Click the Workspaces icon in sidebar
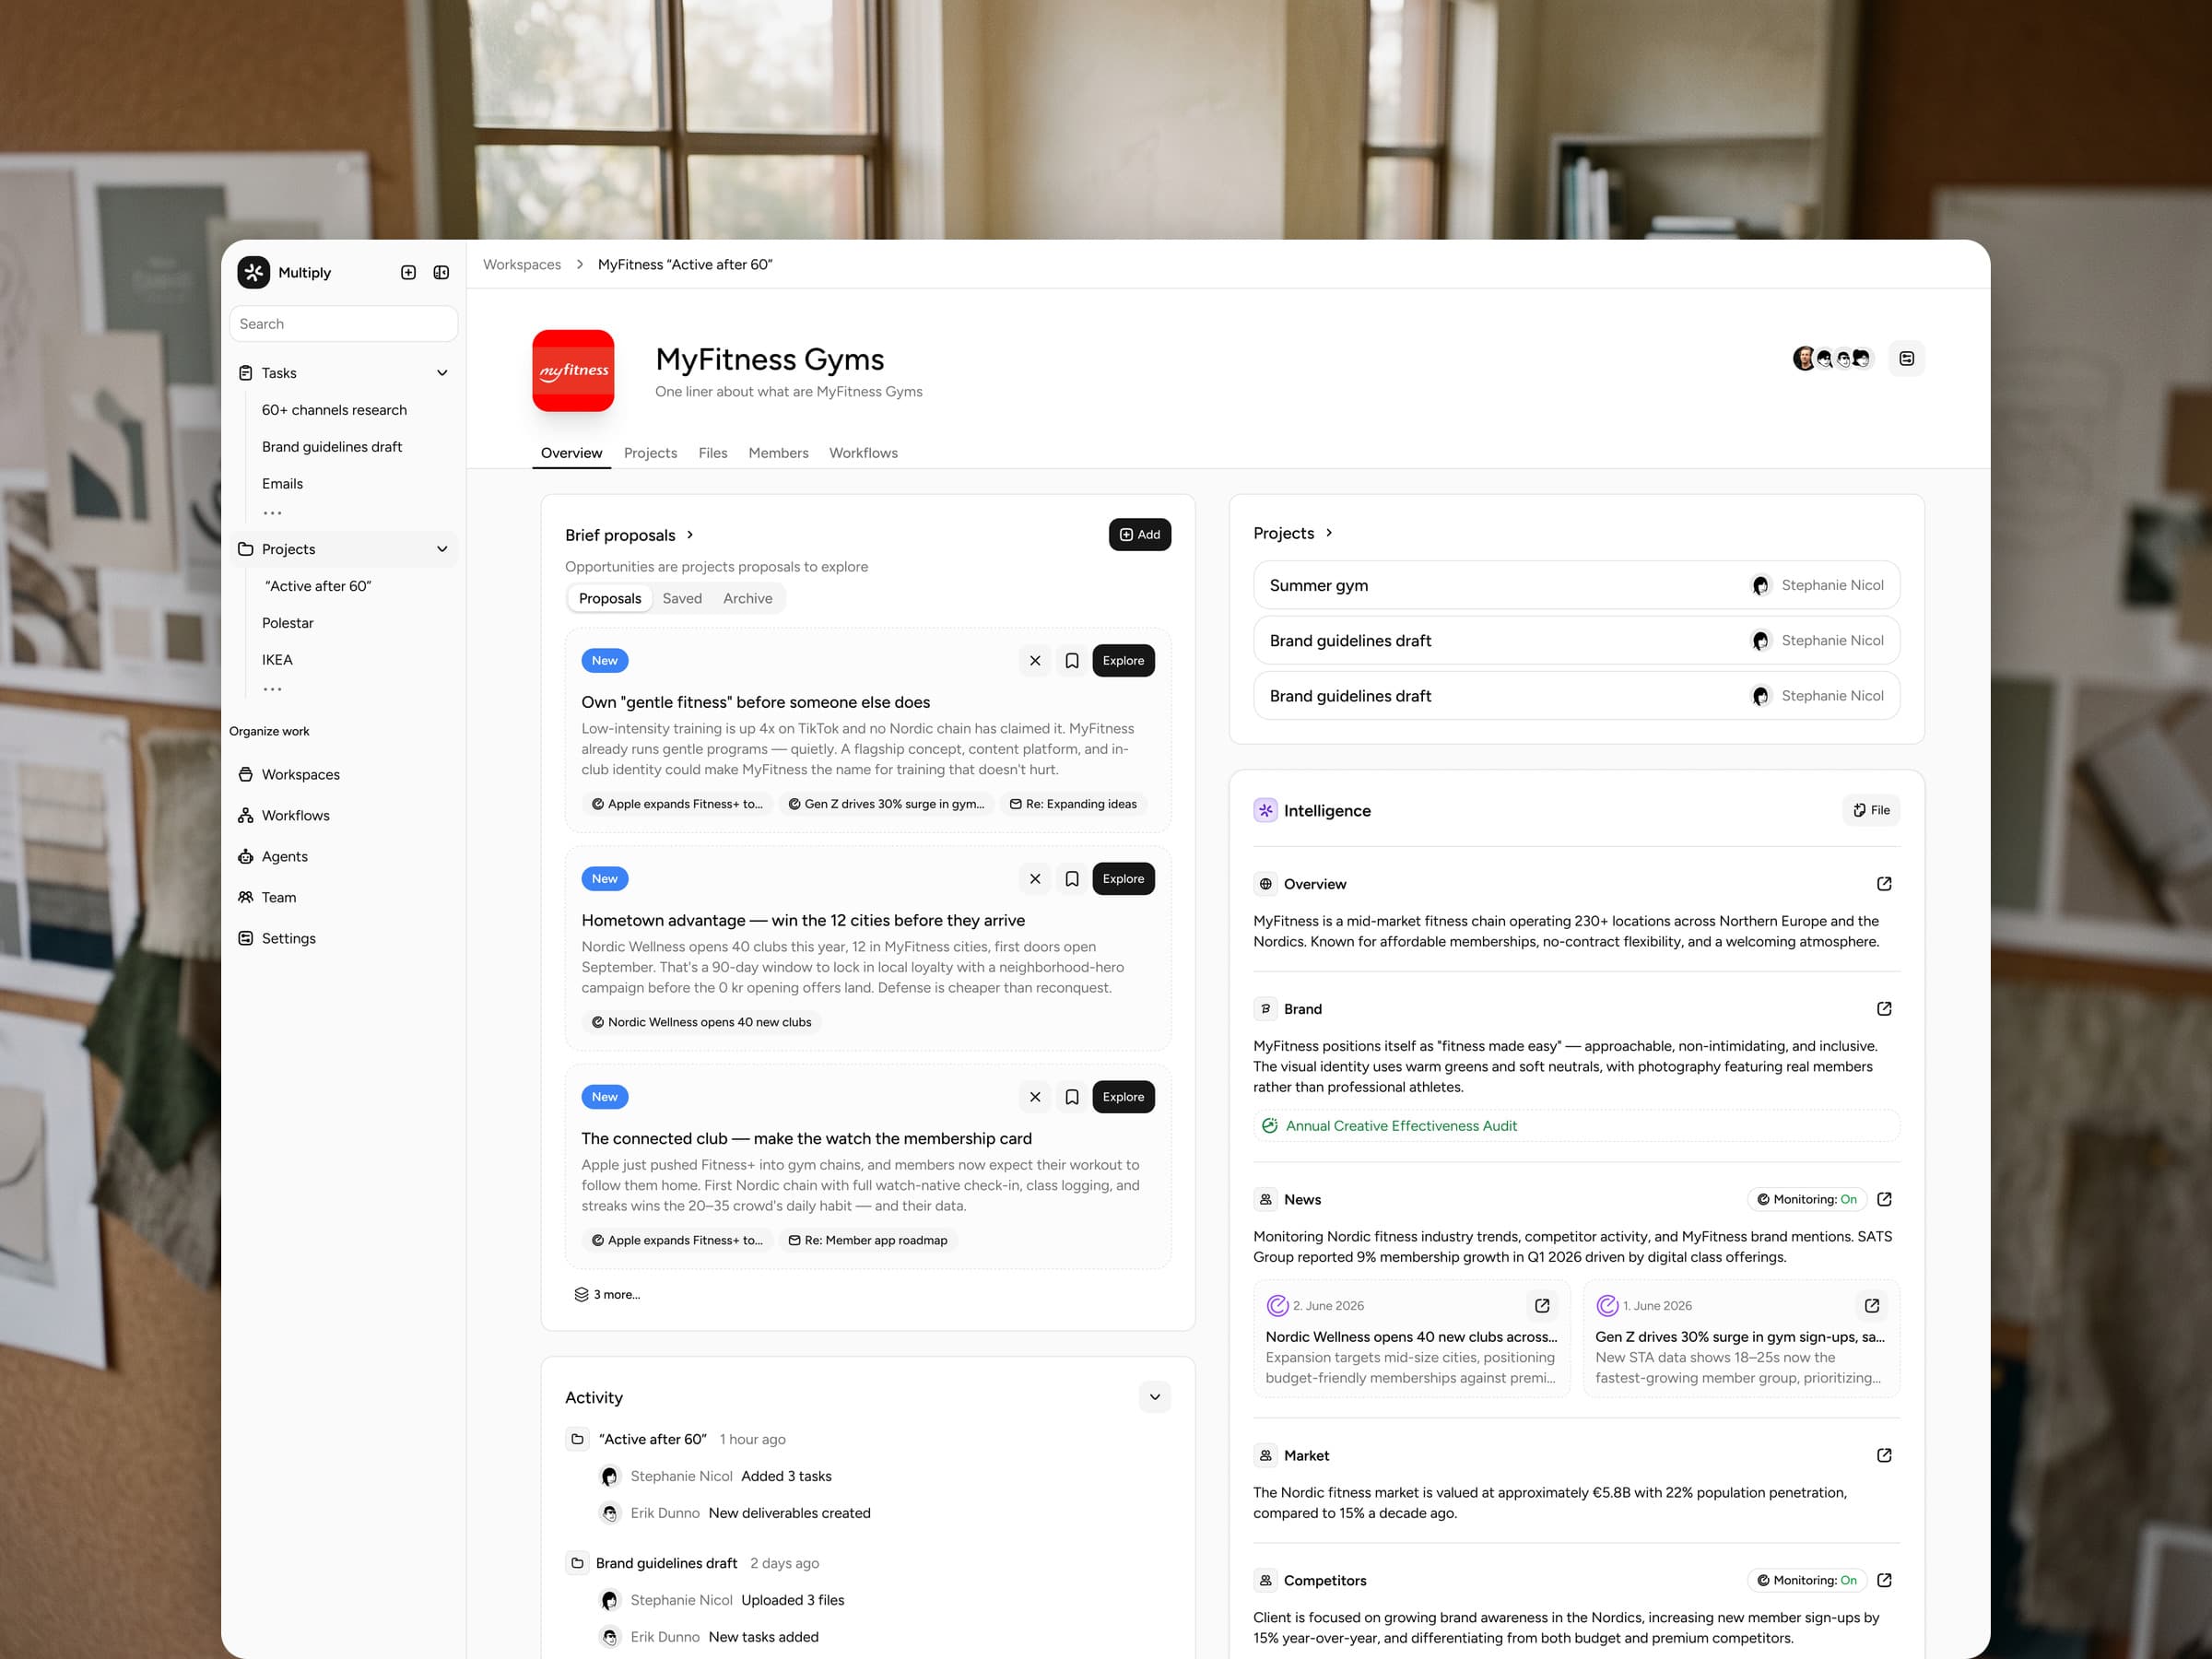The height and width of the screenshot is (1659, 2212). click(x=246, y=775)
